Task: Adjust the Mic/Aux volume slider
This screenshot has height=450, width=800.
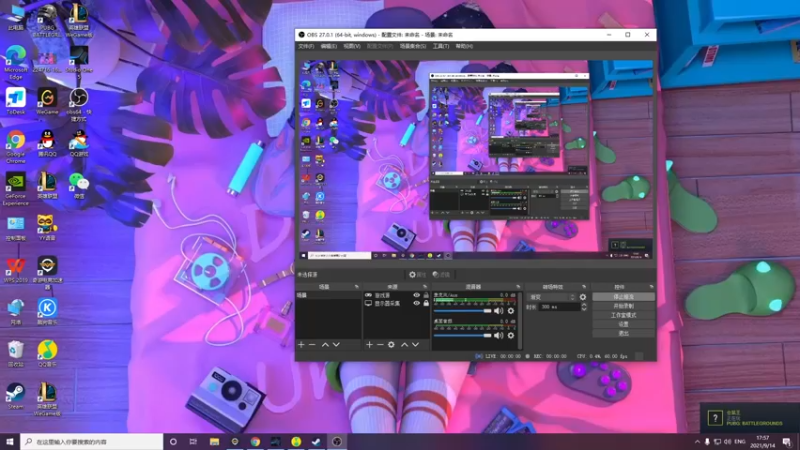Action: [462, 311]
